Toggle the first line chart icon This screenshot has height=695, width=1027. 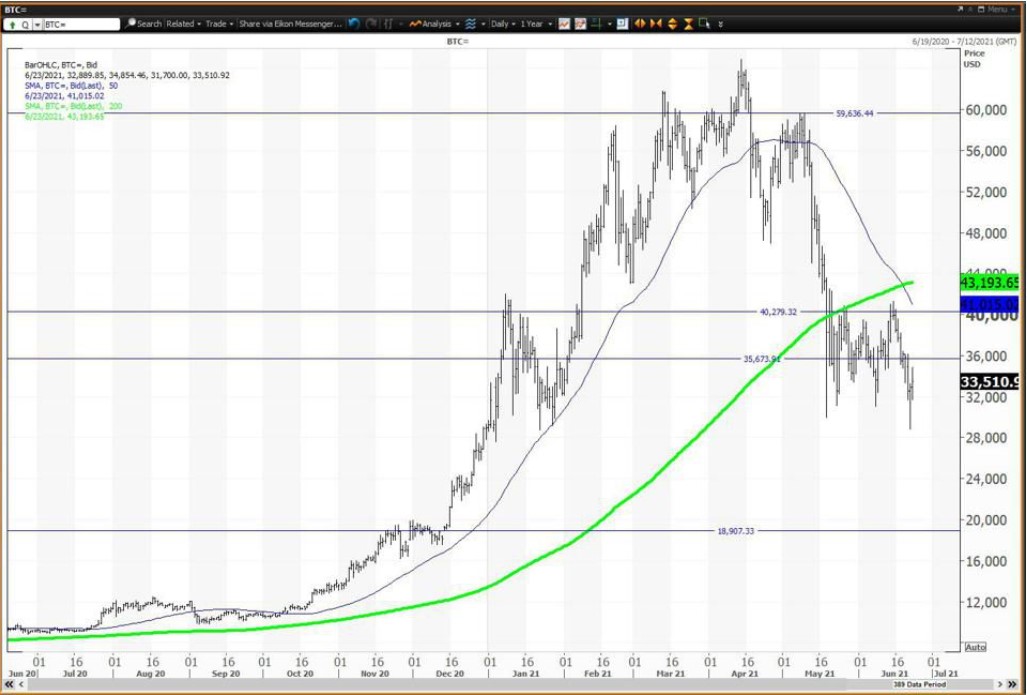[x=564, y=23]
